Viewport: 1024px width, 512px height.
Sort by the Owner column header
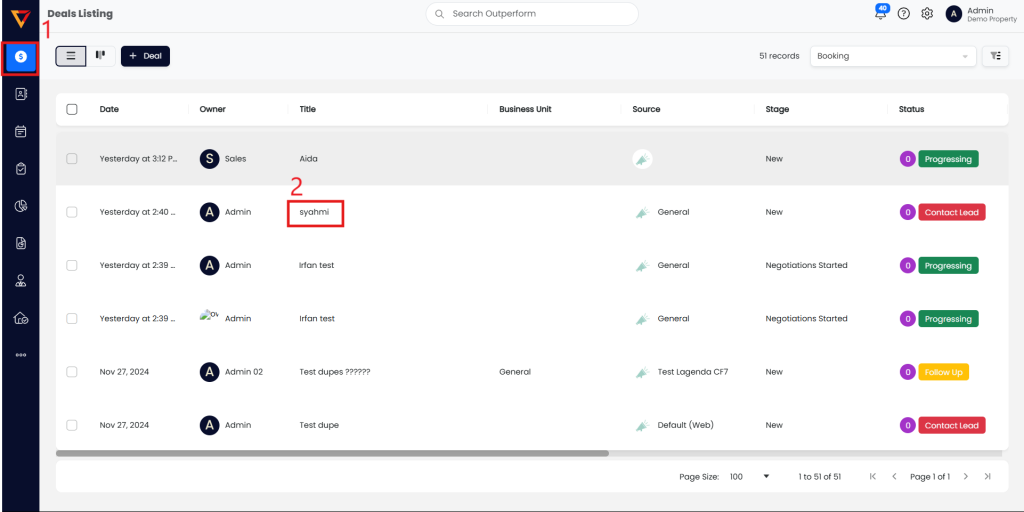pyautogui.click(x=212, y=109)
